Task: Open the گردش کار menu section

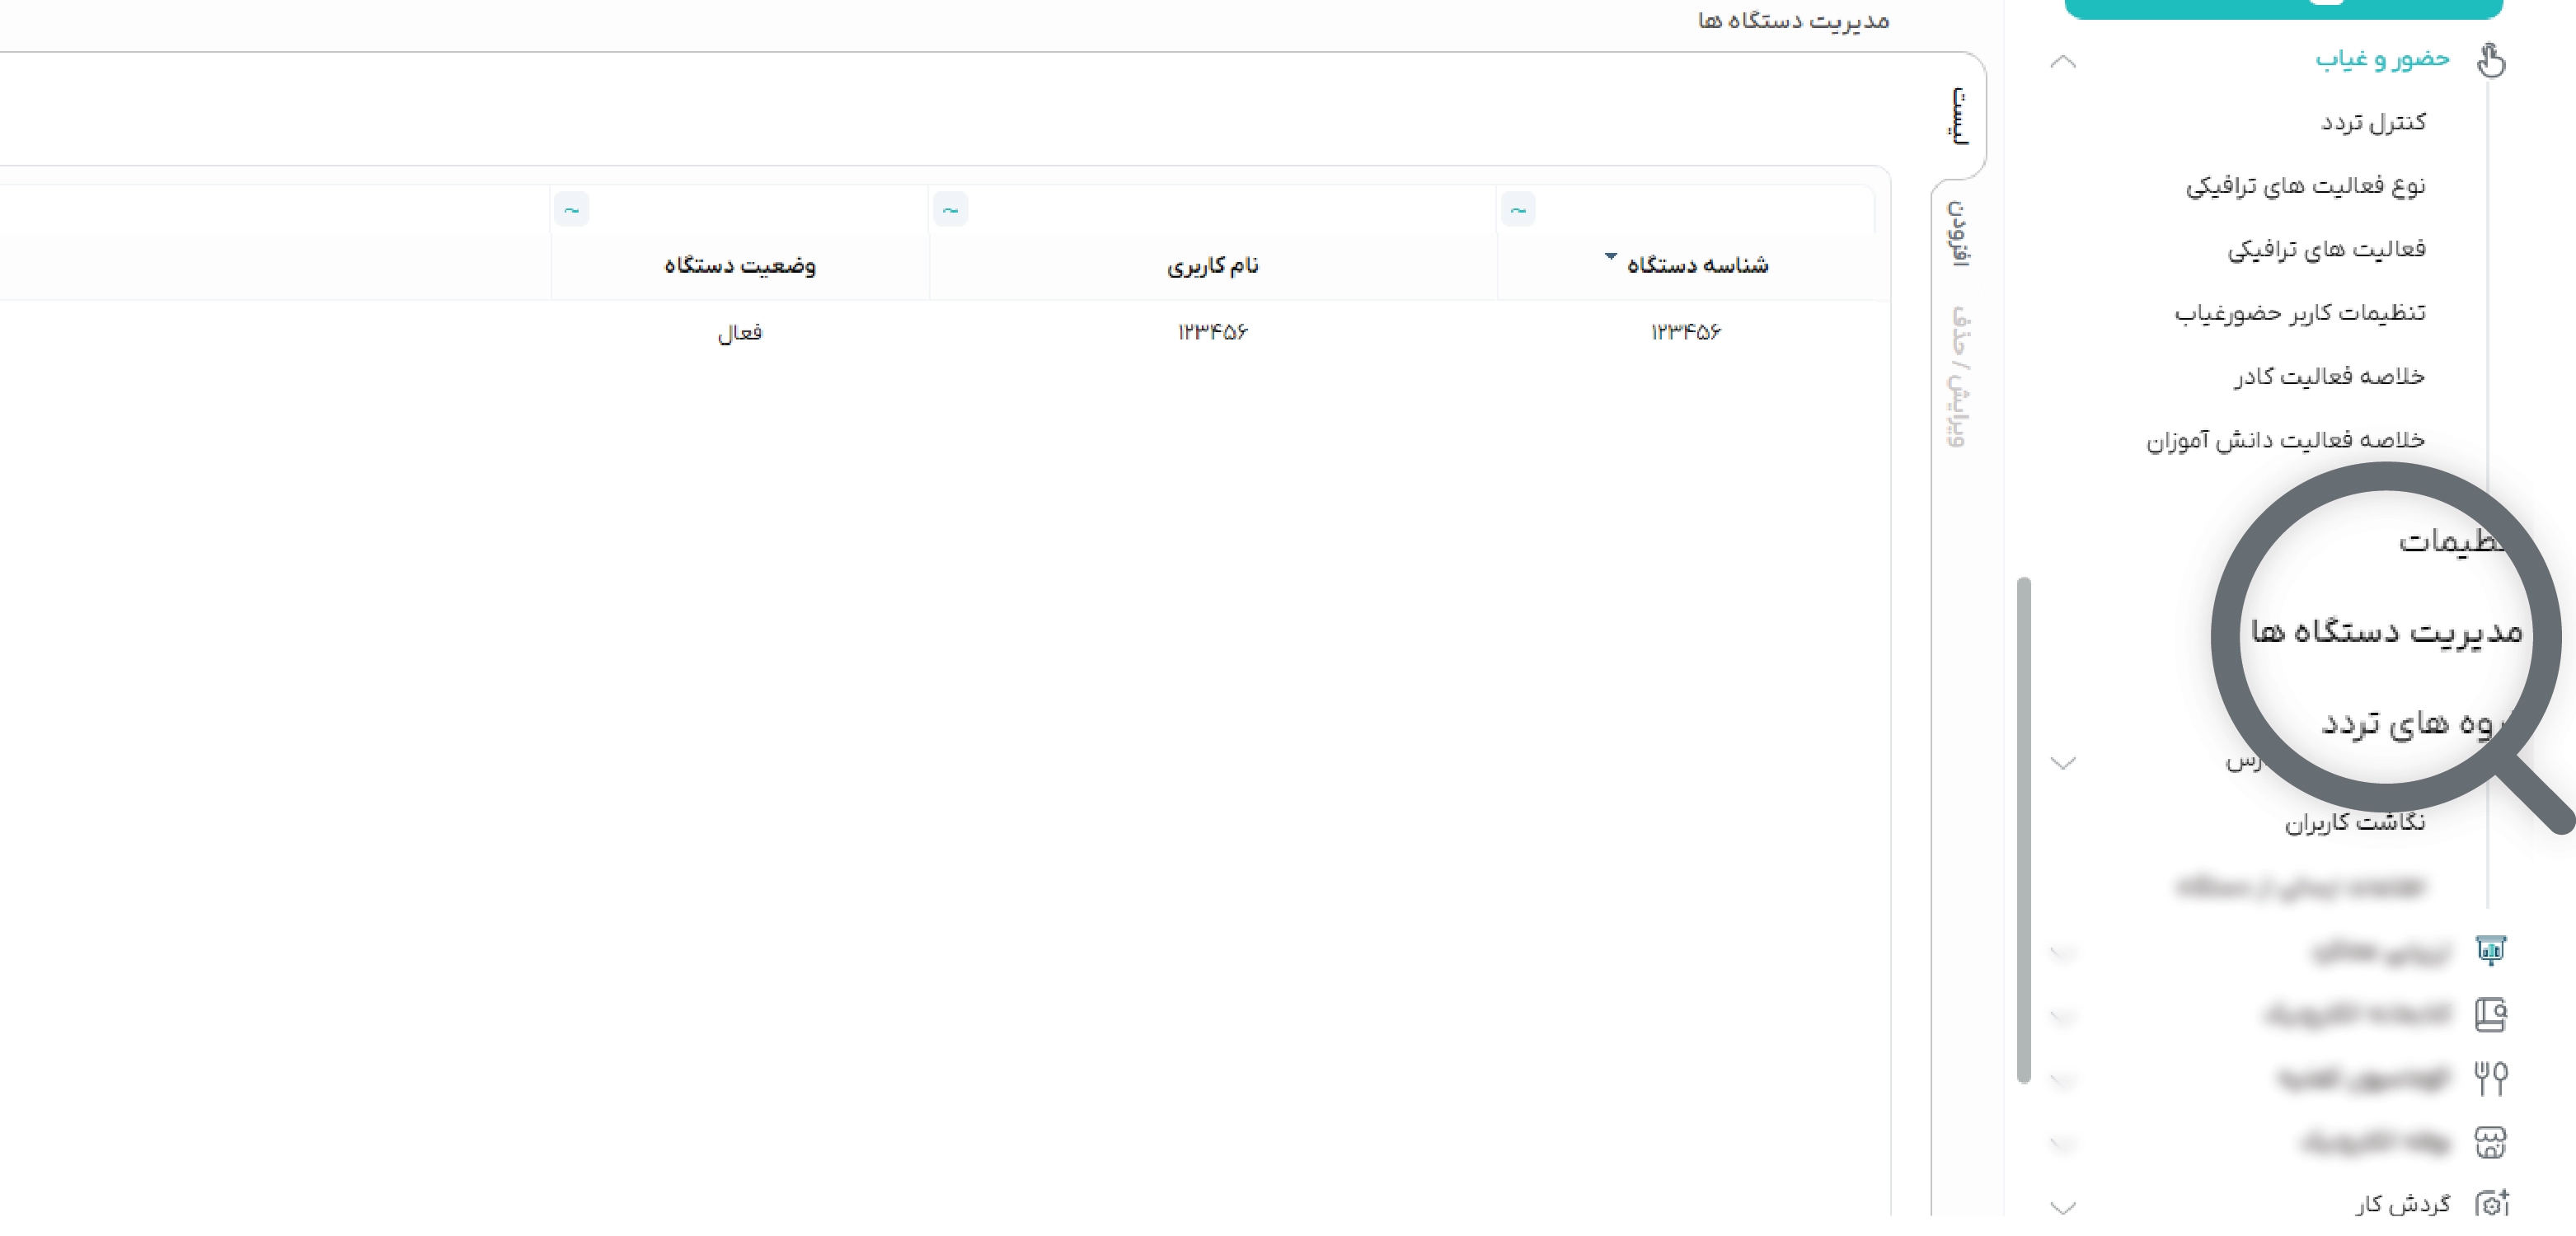Action: pos(2402,1204)
